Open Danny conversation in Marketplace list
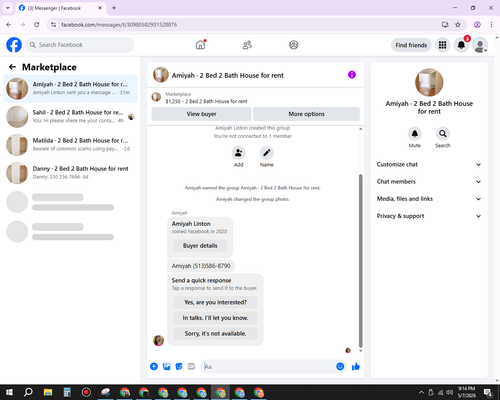500x400 pixels. coord(70,173)
